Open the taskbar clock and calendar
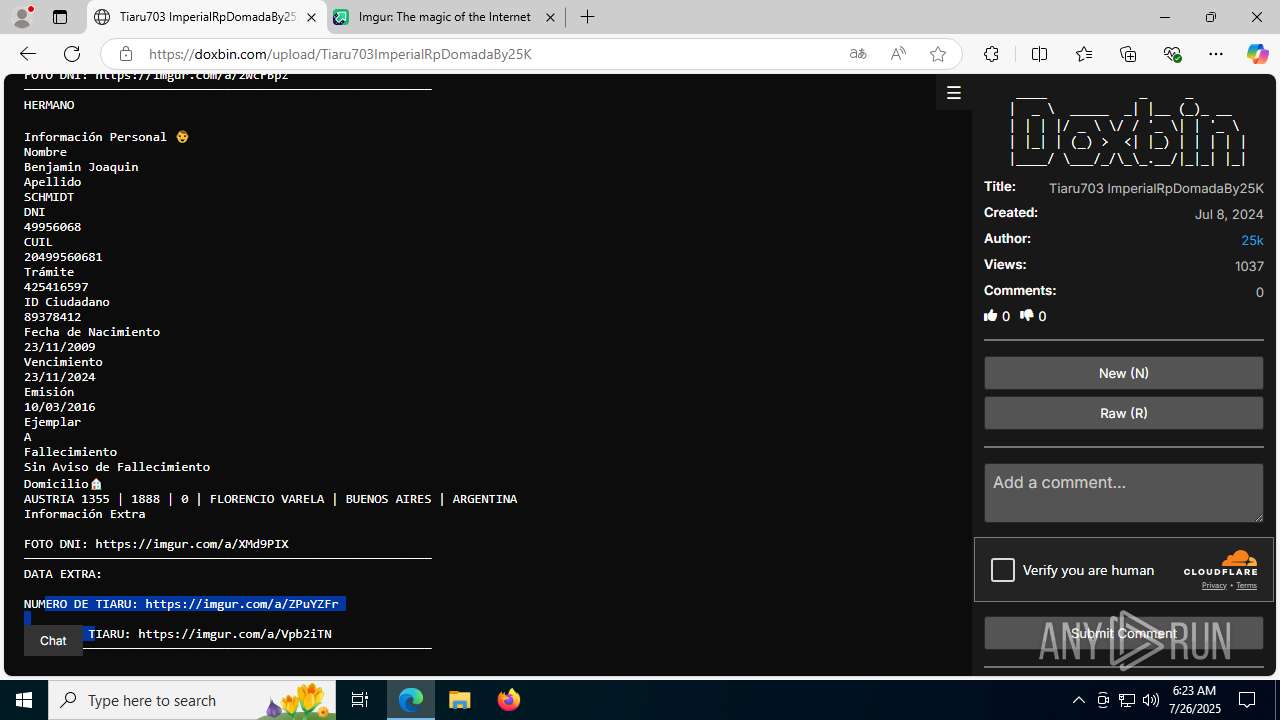1280x720 pixels. click(x=1194, y=700)
